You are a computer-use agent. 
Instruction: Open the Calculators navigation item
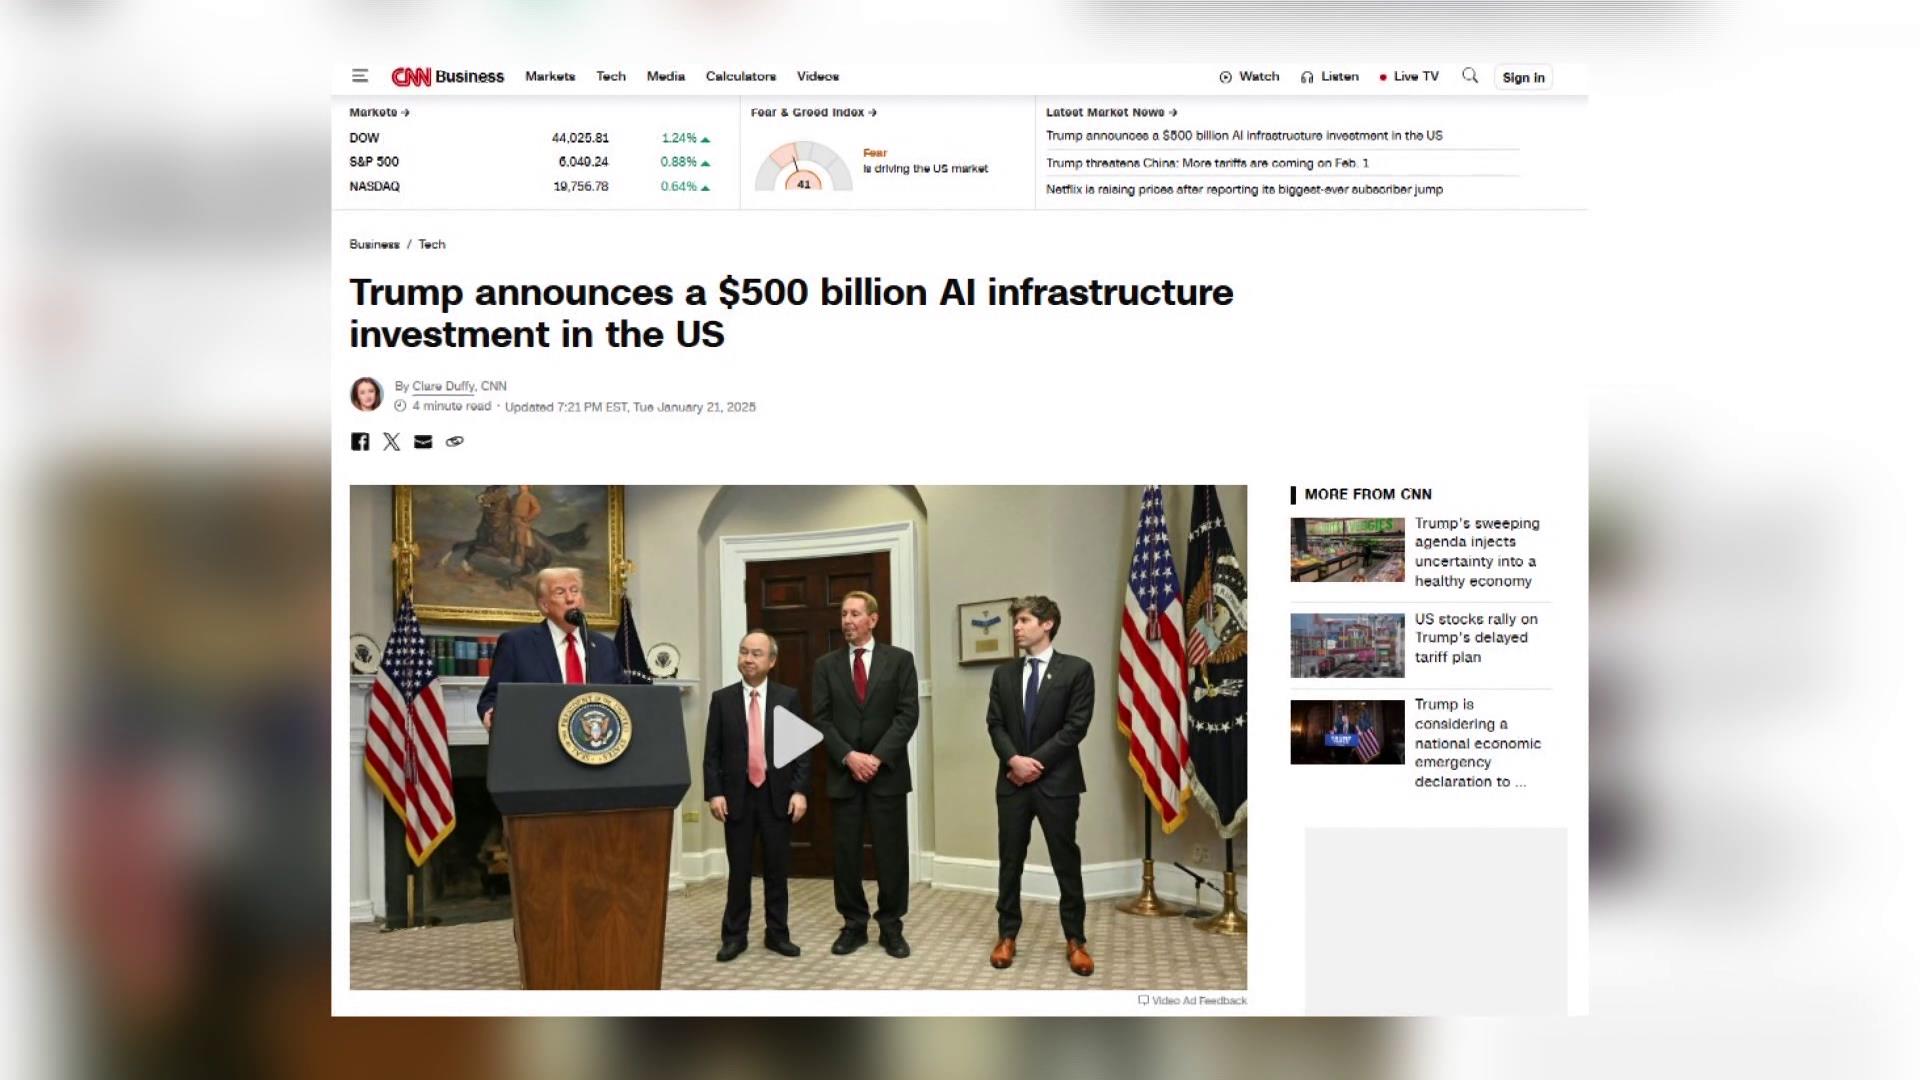pos(740,77)
